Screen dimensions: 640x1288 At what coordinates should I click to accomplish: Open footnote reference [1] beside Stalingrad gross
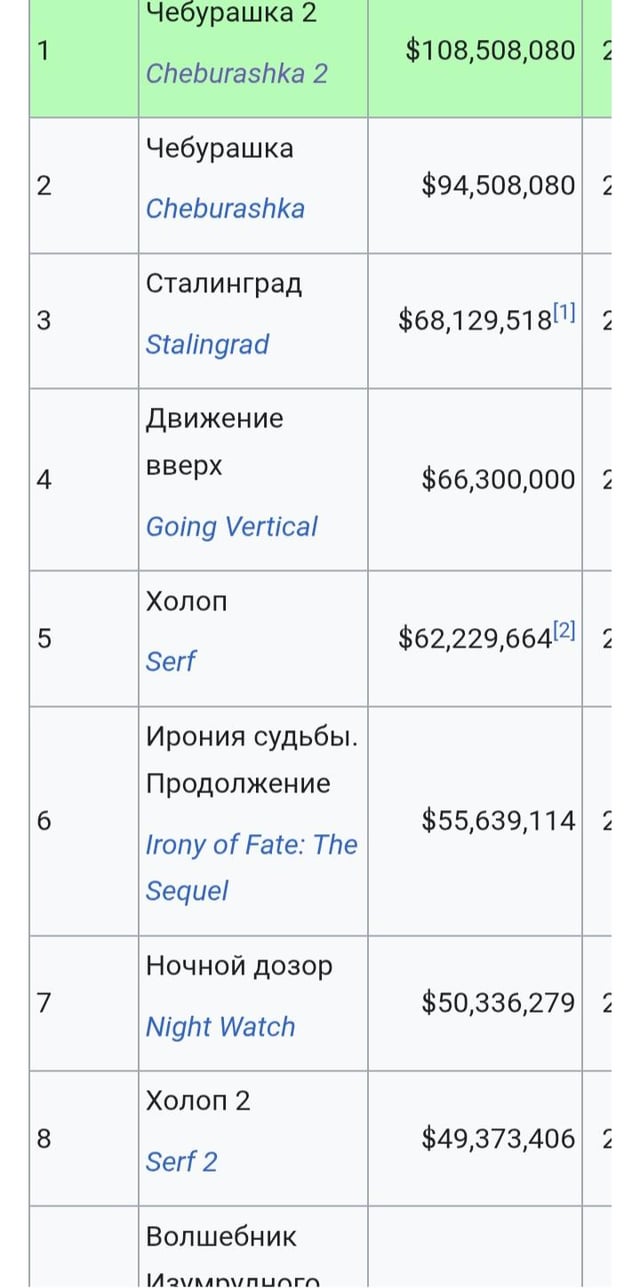pos(565,314)
